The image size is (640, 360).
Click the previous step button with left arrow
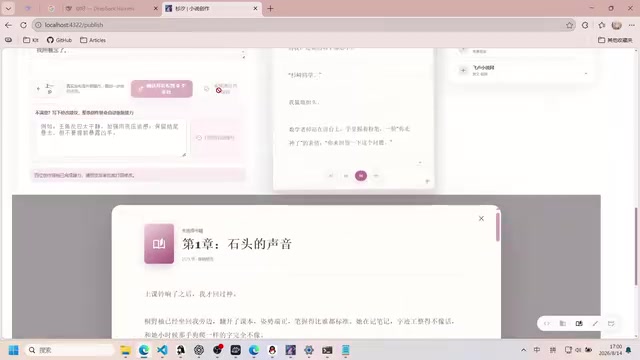click(x=46, y=89)
